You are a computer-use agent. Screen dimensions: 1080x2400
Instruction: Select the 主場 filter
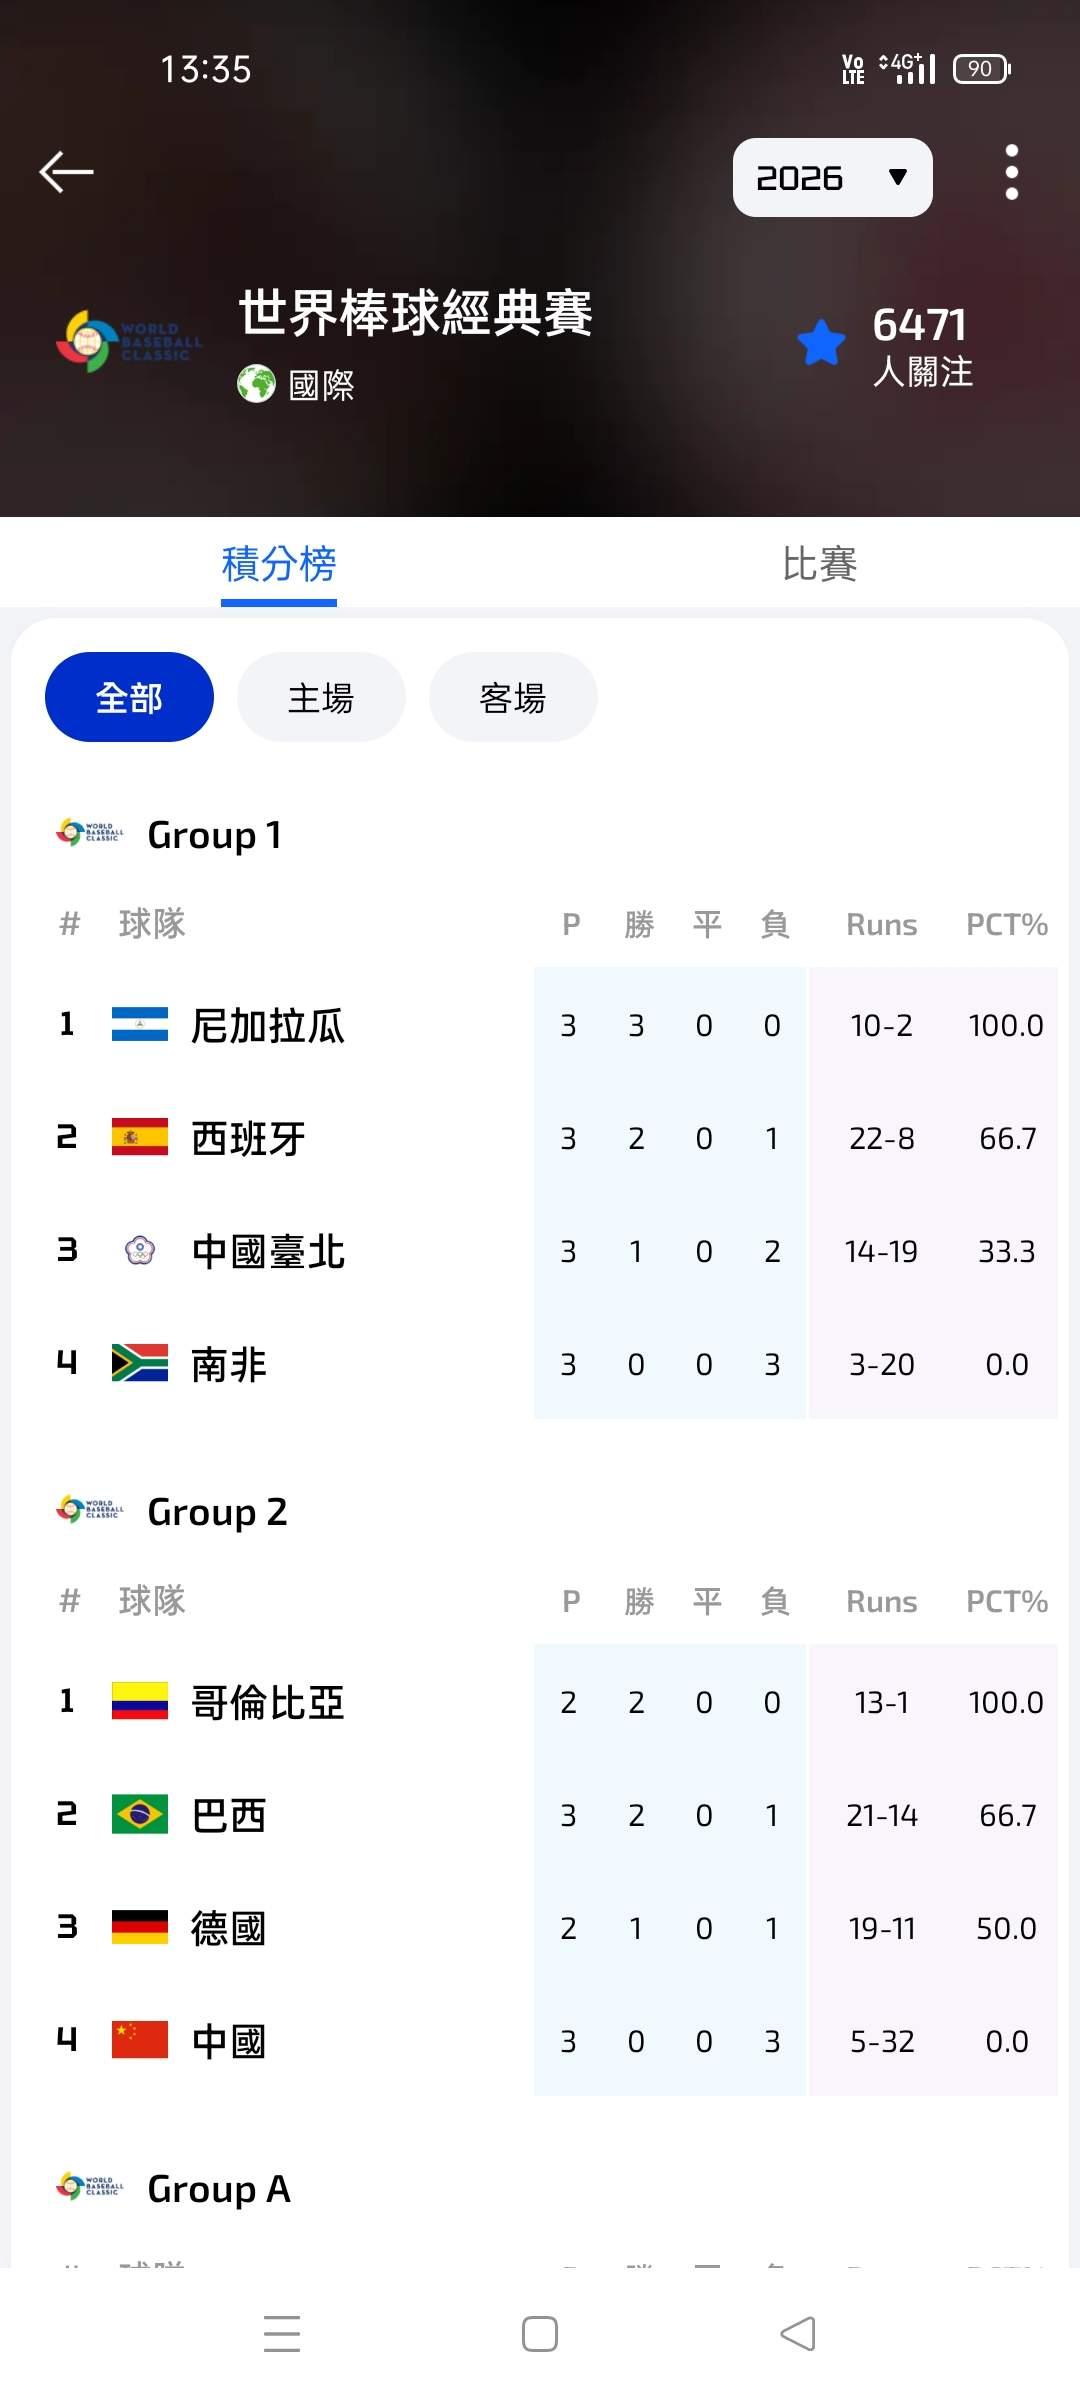click(321, 697)
